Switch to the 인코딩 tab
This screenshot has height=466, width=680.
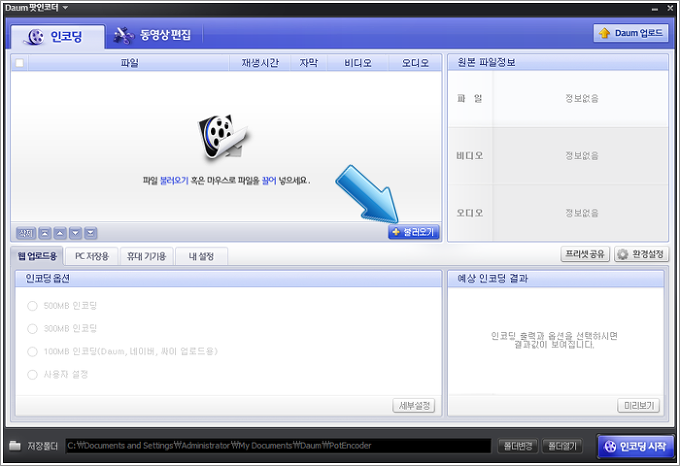[58, 36]
